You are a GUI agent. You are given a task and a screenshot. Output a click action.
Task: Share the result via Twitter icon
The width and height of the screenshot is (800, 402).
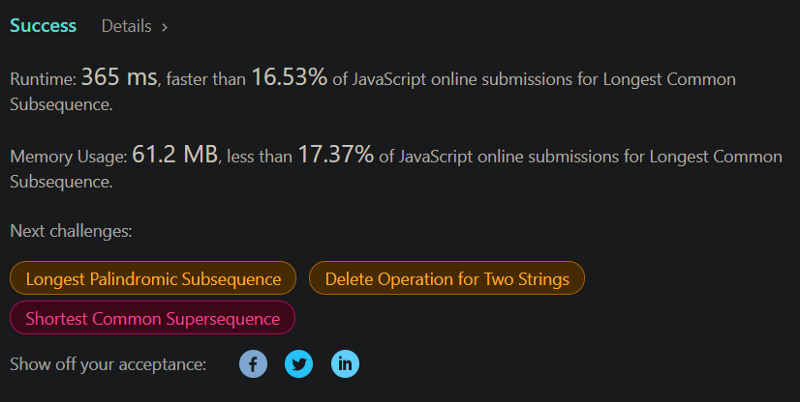coord(299,364)
